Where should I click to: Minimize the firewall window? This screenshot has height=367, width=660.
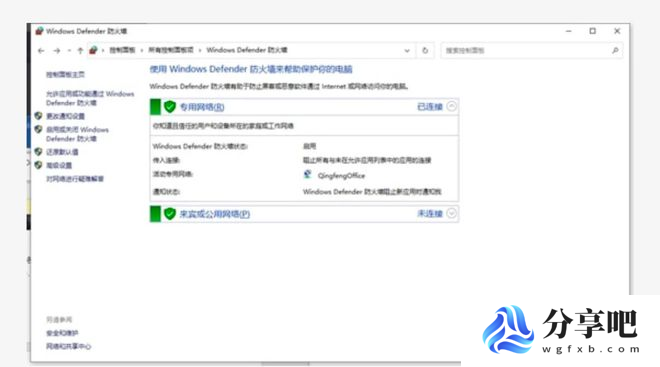pyautogui.click(x=569, y=31)
